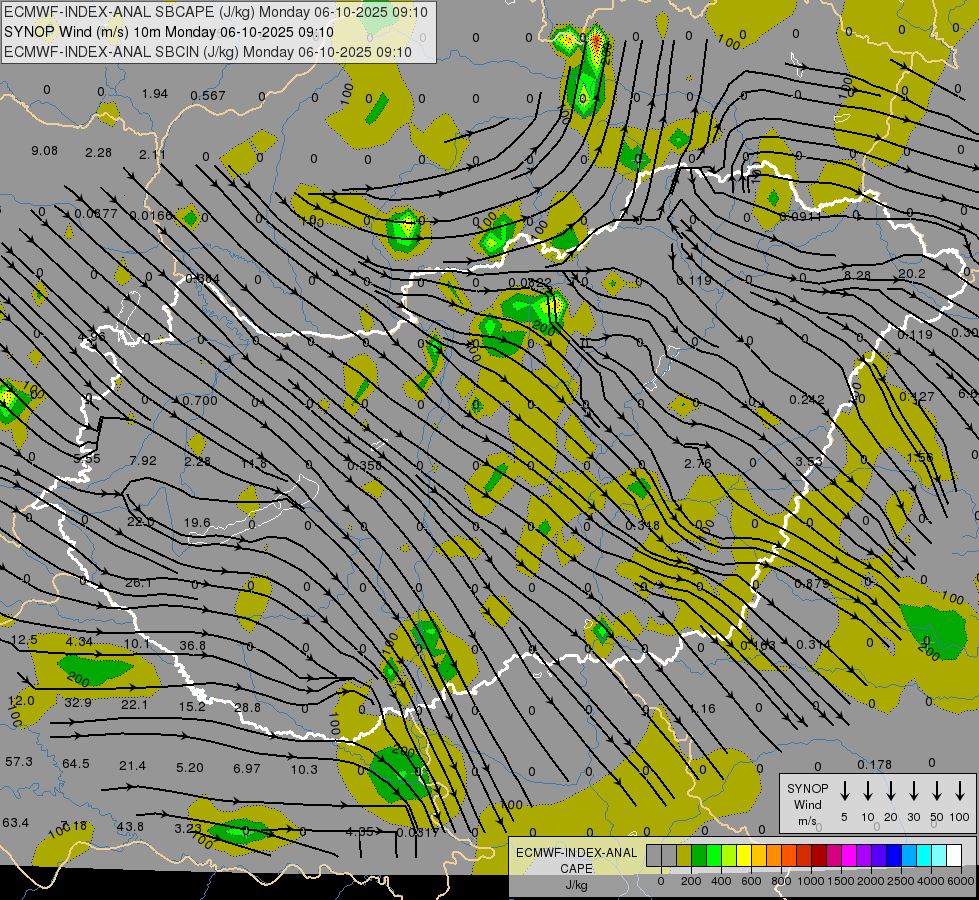This screenshot has width=979, height=900.
Task: Click the map value 63.4
Action: (x=16, y=822)
